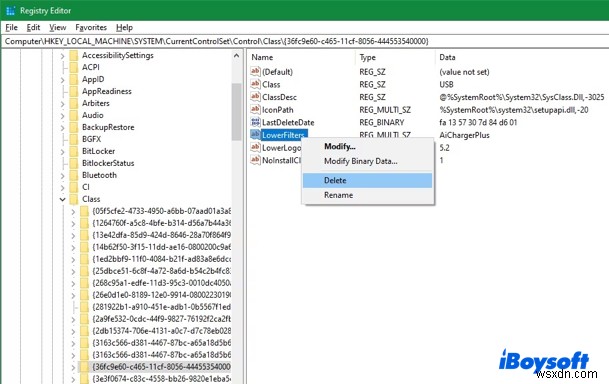Select the {2a9fe532-0cdc key
This screenshot has height=384, width=609.
pos(162,319)
